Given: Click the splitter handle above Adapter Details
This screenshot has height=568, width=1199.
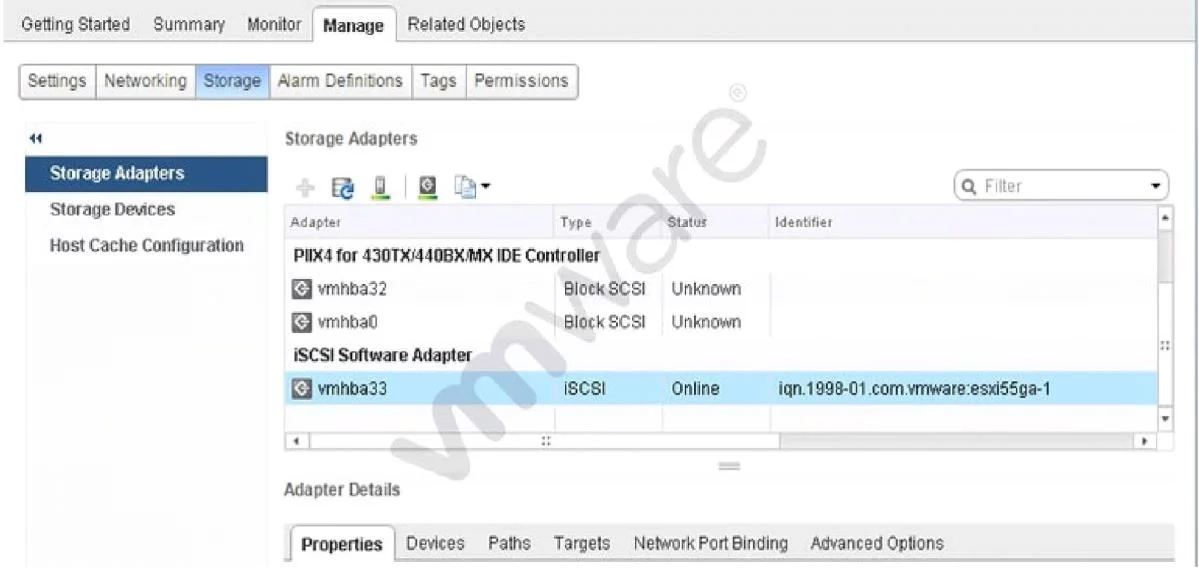Looking at the screenshot, I should point(729,466).
